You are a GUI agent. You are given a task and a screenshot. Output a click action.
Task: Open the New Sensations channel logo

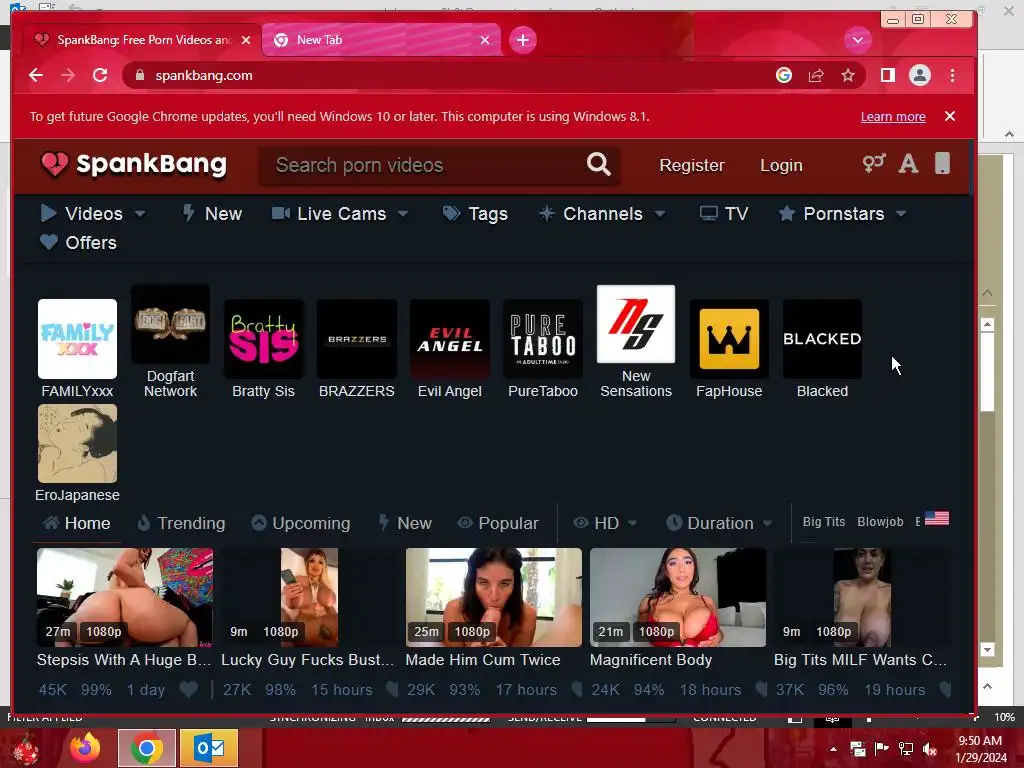coord(635,324)
